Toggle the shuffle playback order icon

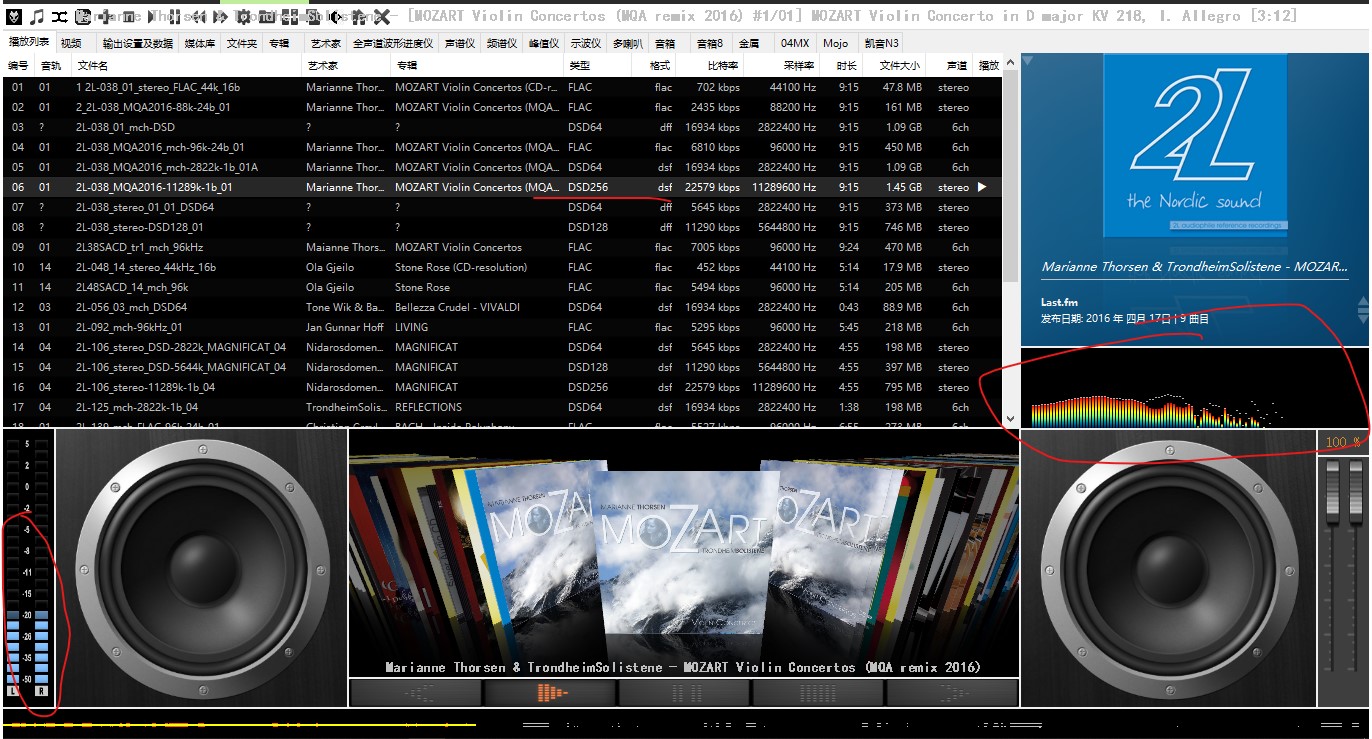pyautogui.click(x=60, y=16)
